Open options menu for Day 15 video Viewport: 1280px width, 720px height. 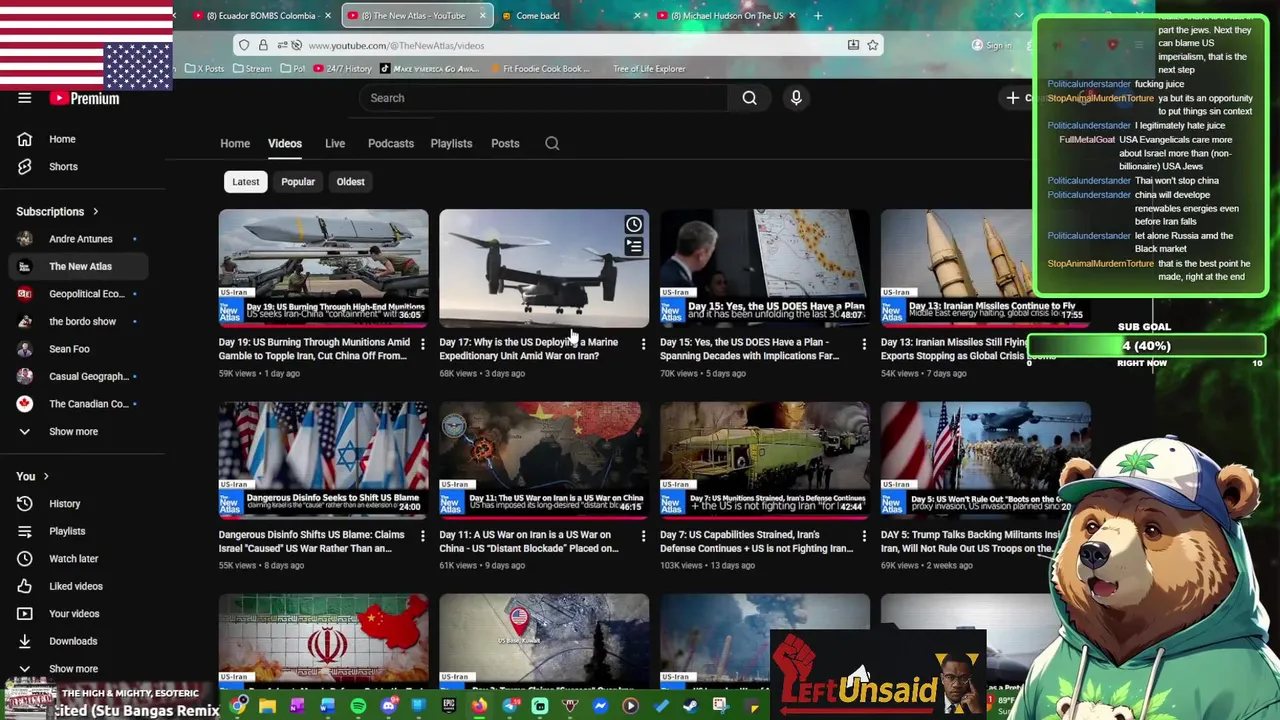864,344
